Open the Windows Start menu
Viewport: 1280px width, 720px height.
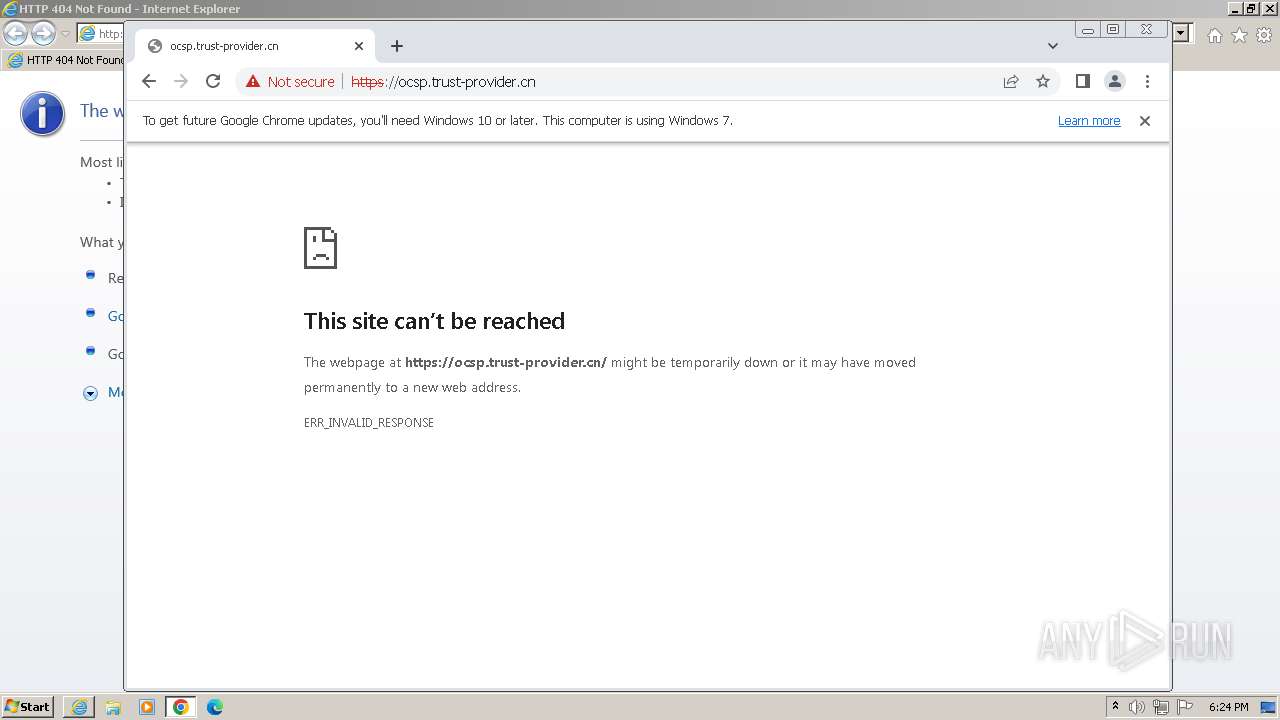[x=28, y=707]
